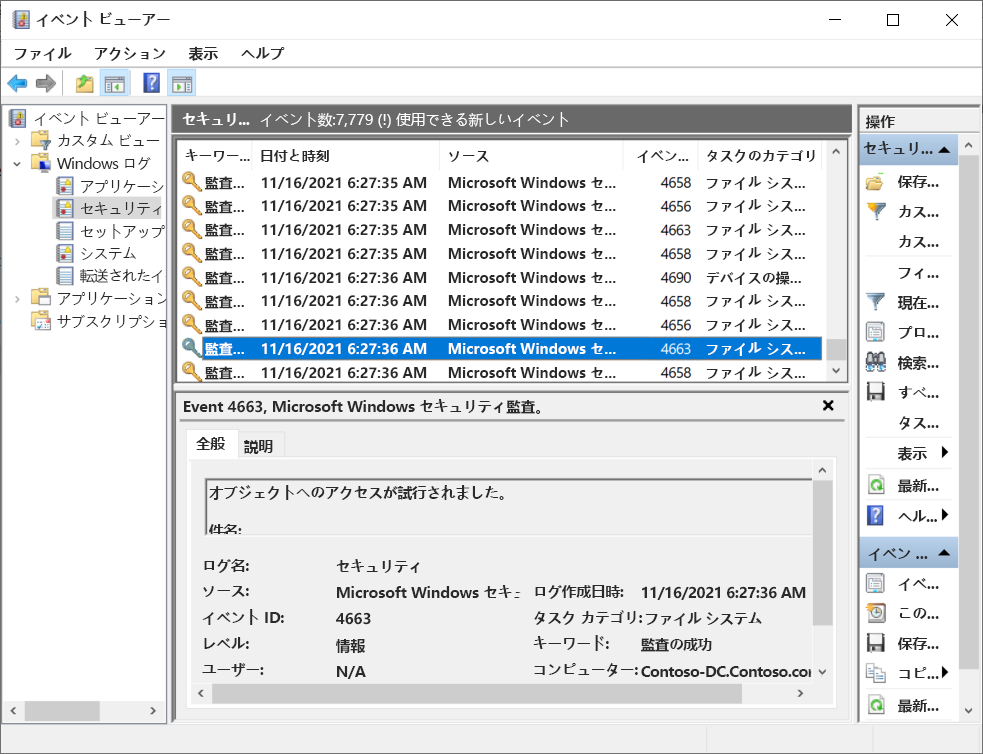Open the ファイル menu

tap(43, 53)
